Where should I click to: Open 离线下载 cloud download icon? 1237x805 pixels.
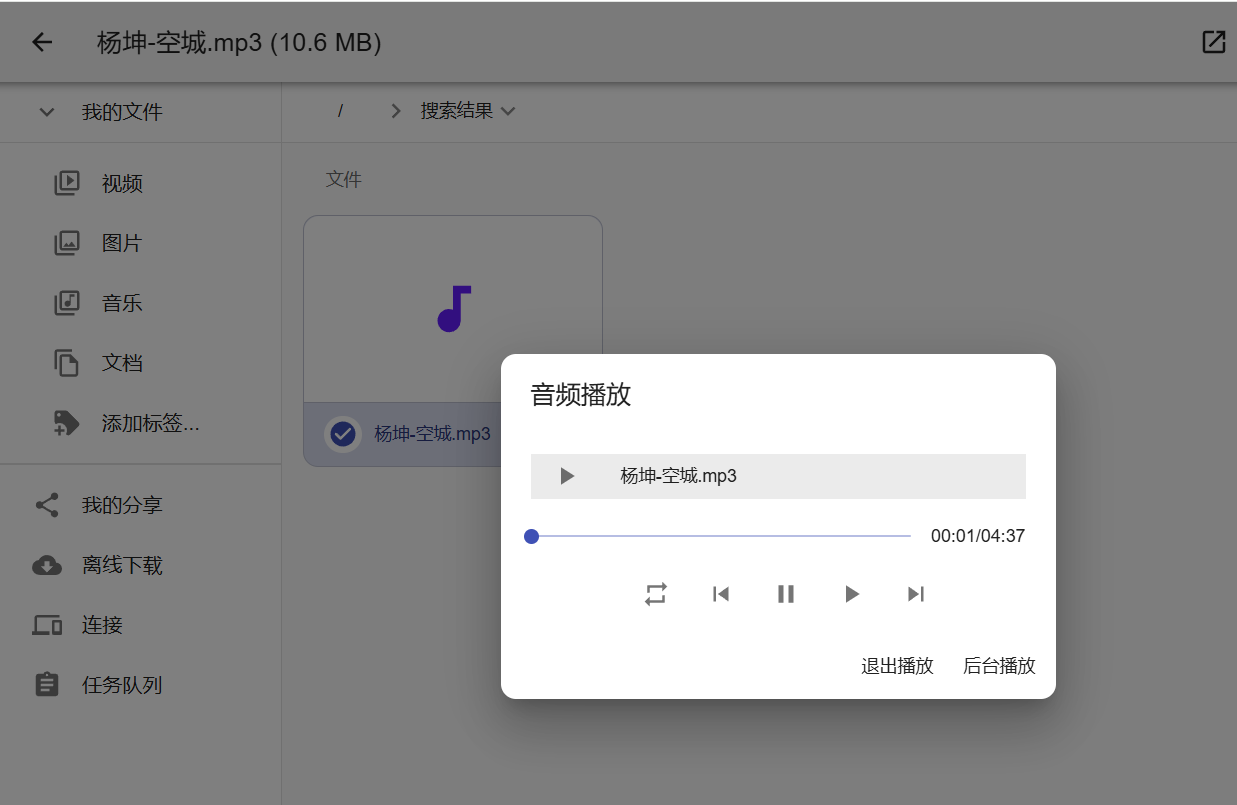pyautogui.click(x=47, y=566)
